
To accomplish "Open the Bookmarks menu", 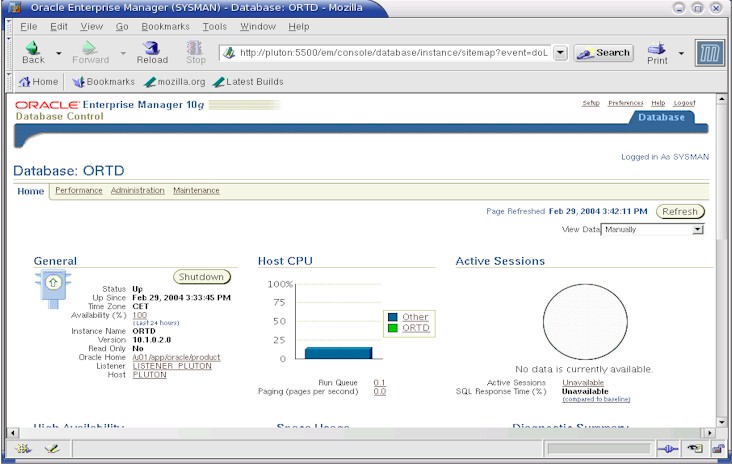I will pos(165,27).
